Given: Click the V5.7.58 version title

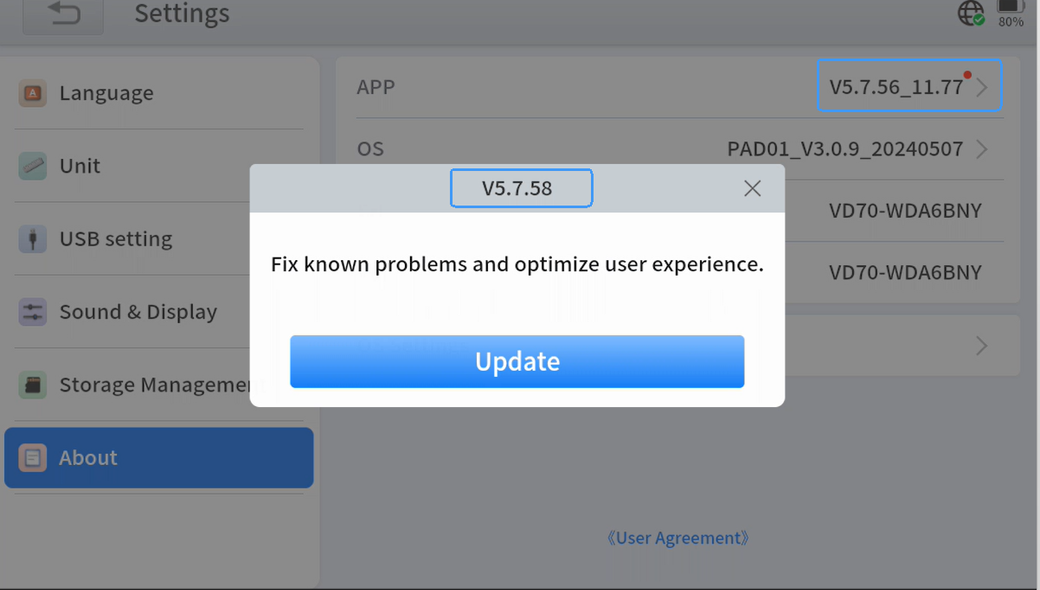Looking at the screenshot, I should (x=517, y=188).
